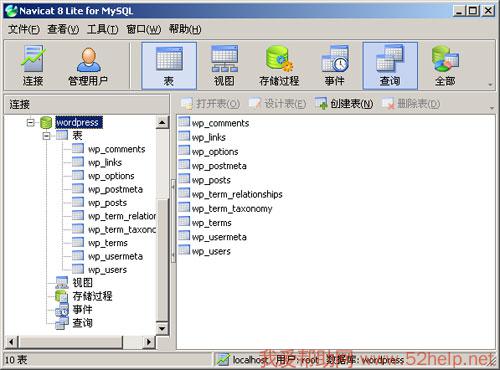Open the 存储过程 stored procedure icon
The height and width of the screenshot is (370, 500).
(x=279, y=66)
